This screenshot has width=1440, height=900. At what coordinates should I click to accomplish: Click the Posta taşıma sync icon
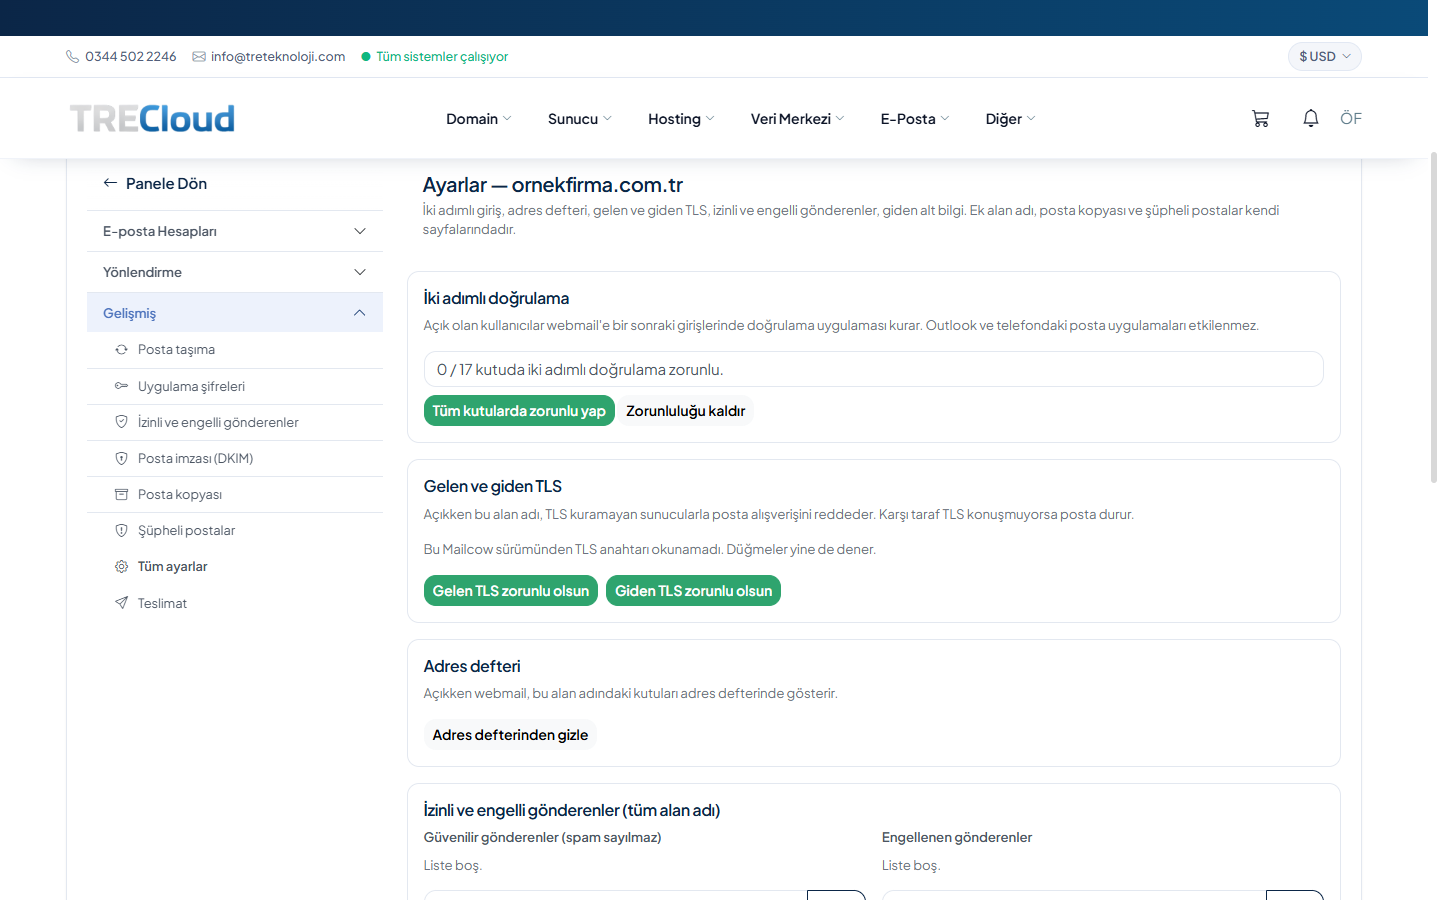click(121, 350)
